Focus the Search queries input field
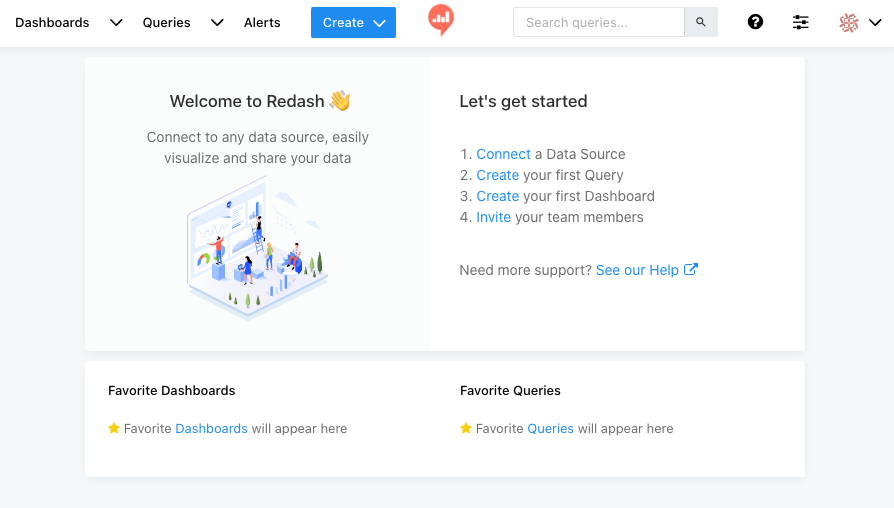Viewport: 894px width, 508px height. pyautogui.click(x=599, y=22)
